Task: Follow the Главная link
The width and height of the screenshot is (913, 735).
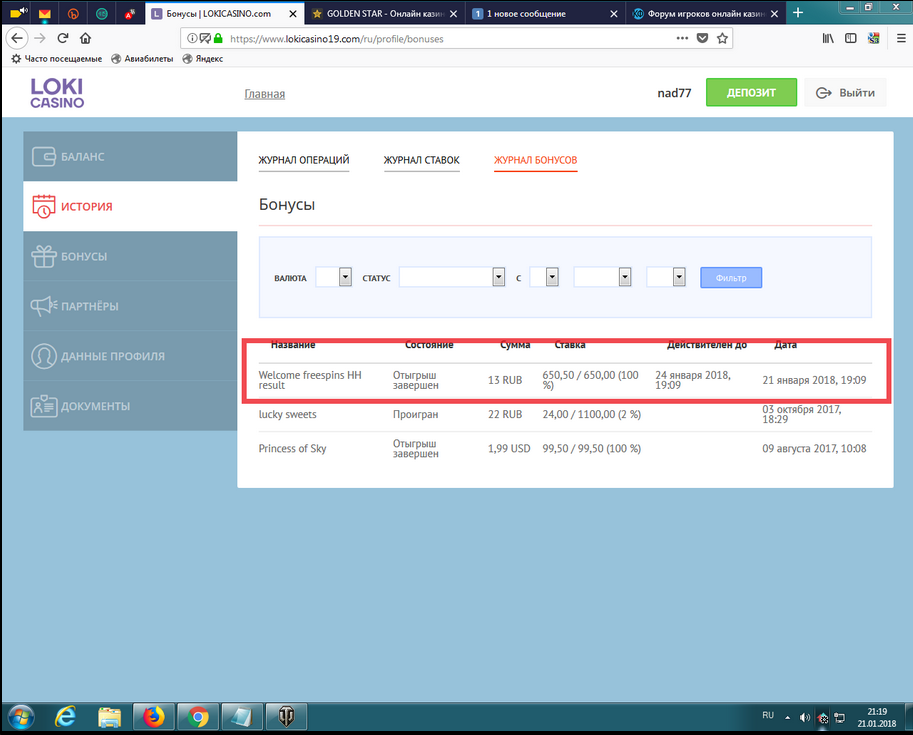Action: pyautogui.click(x=264, y=94)
